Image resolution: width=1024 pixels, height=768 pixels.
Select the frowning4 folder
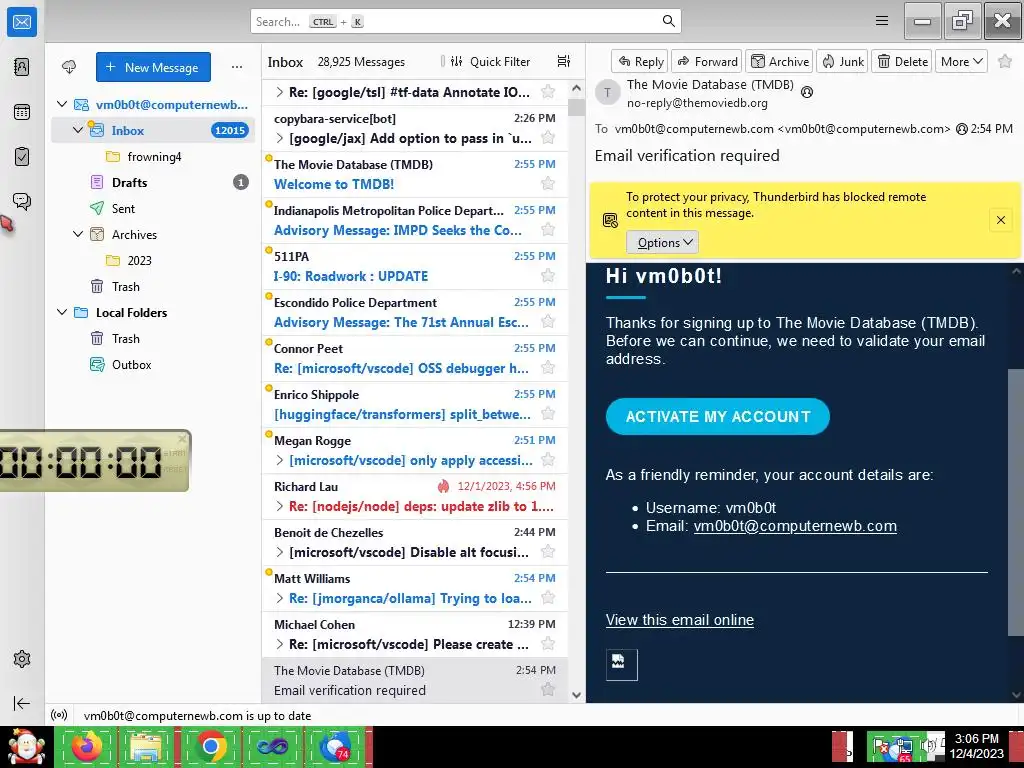click(153, 156)
